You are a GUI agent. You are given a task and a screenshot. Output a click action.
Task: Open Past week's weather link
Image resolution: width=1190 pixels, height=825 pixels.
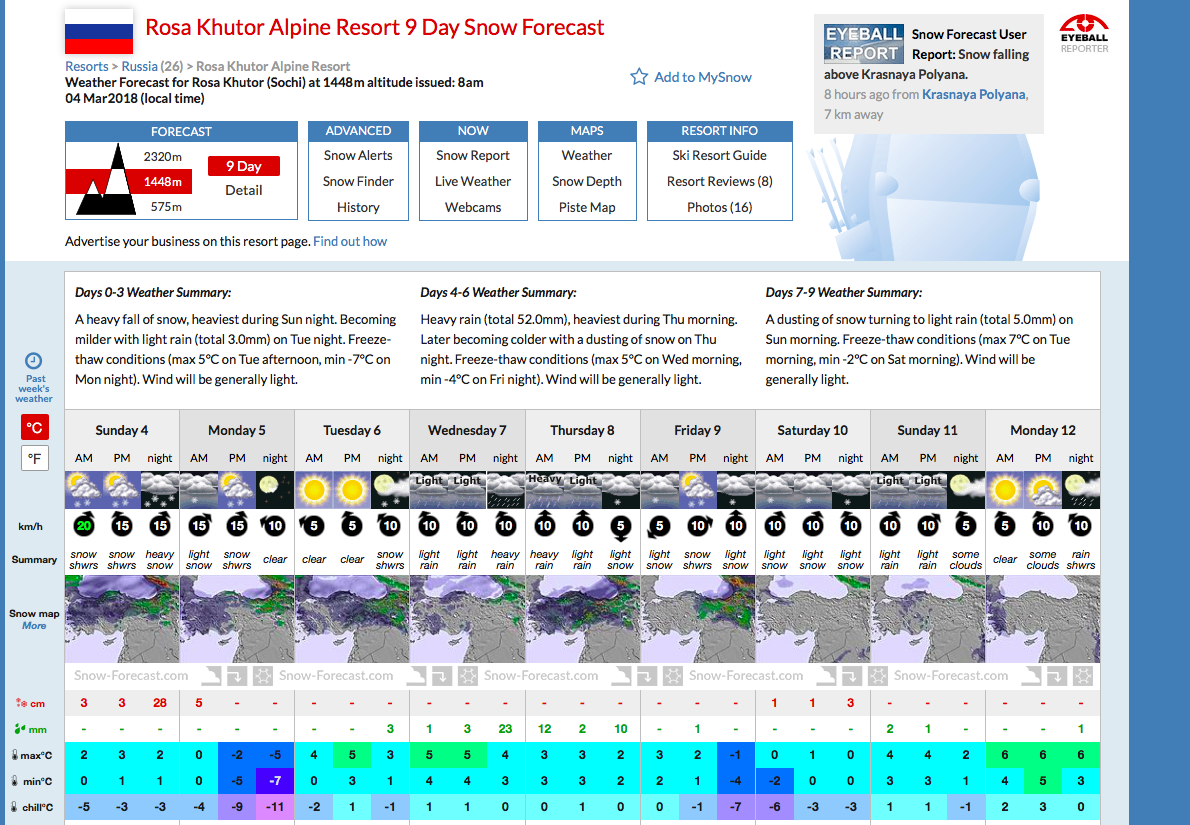[x=34, y=388]
